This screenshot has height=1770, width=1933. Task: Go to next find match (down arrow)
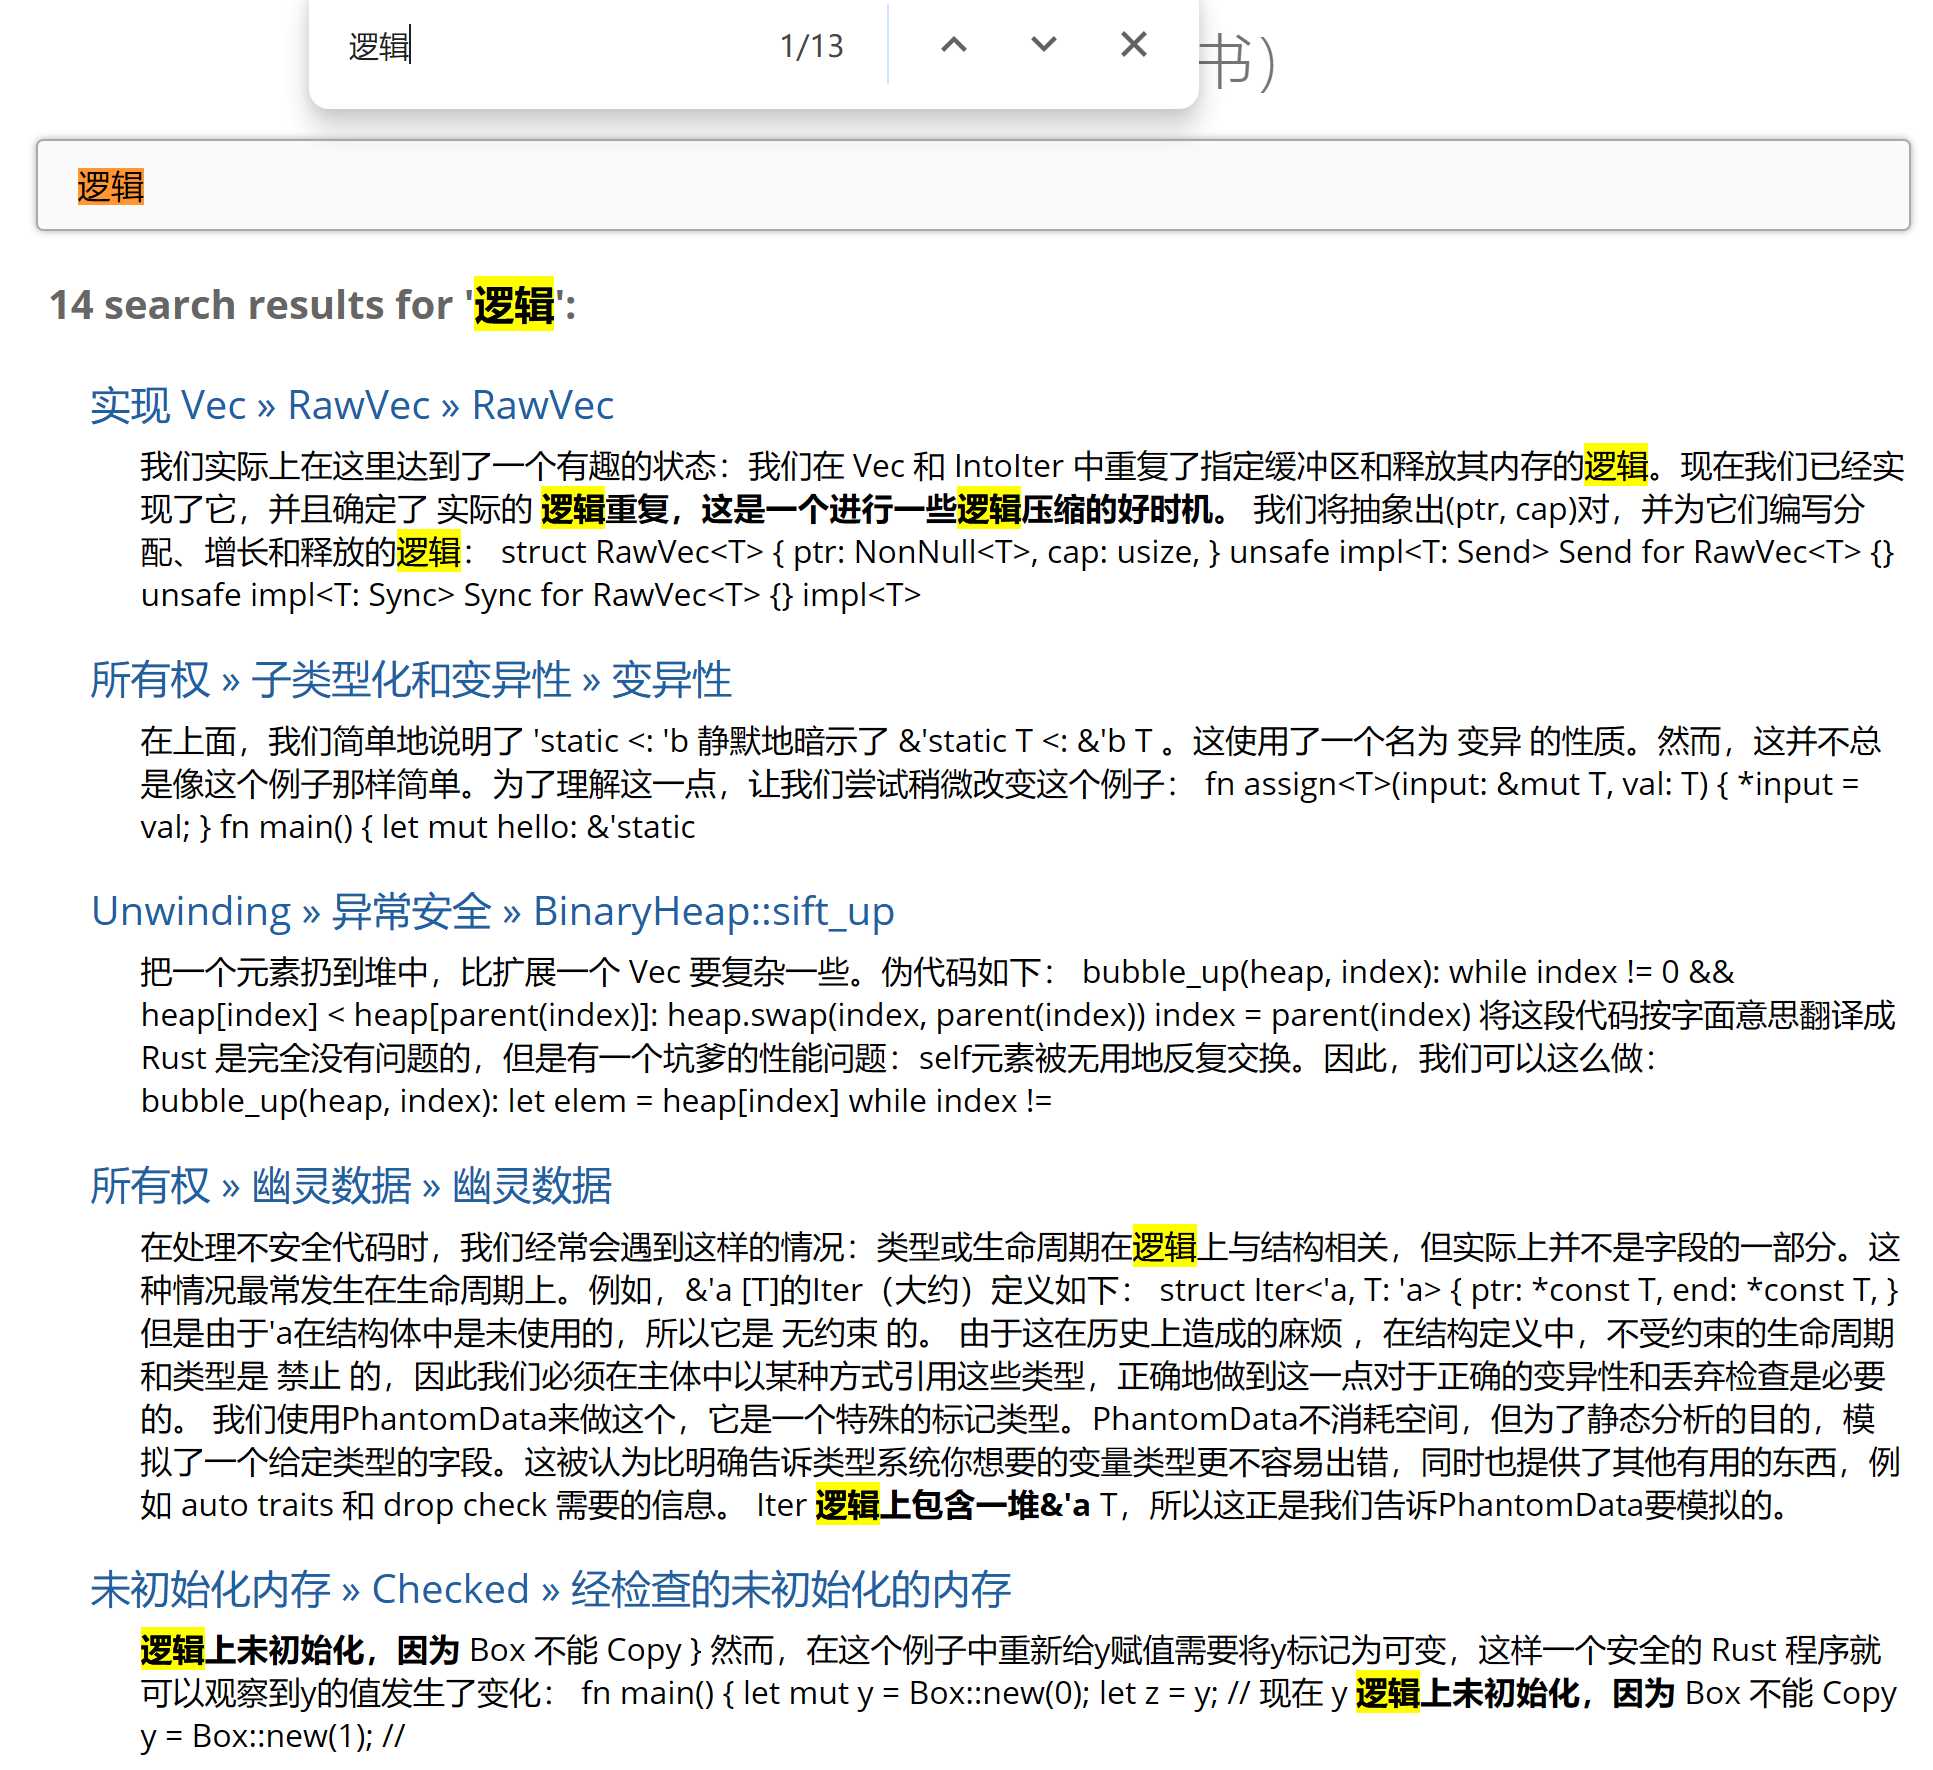point(1043,45)
